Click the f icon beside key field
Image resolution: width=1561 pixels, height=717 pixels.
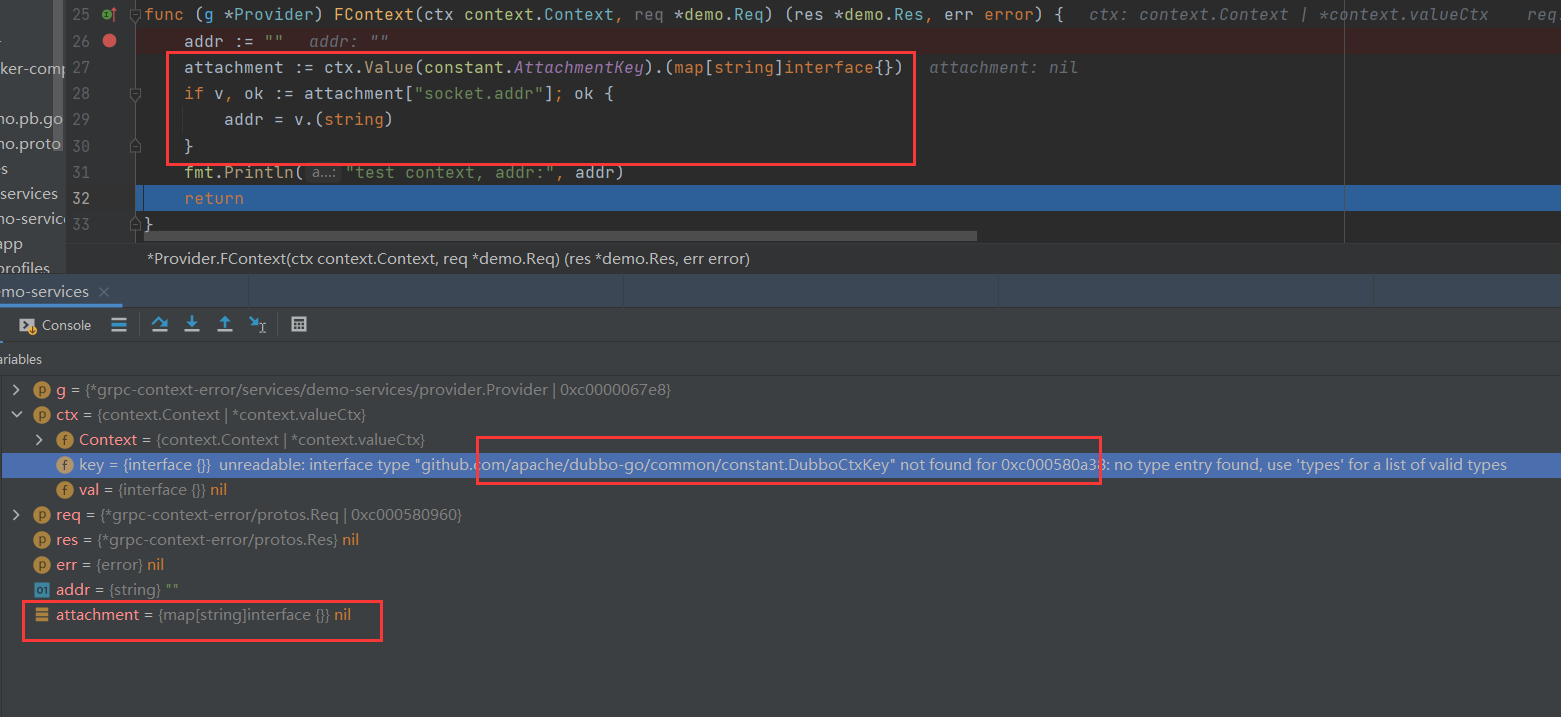click(x=65, y=465)
